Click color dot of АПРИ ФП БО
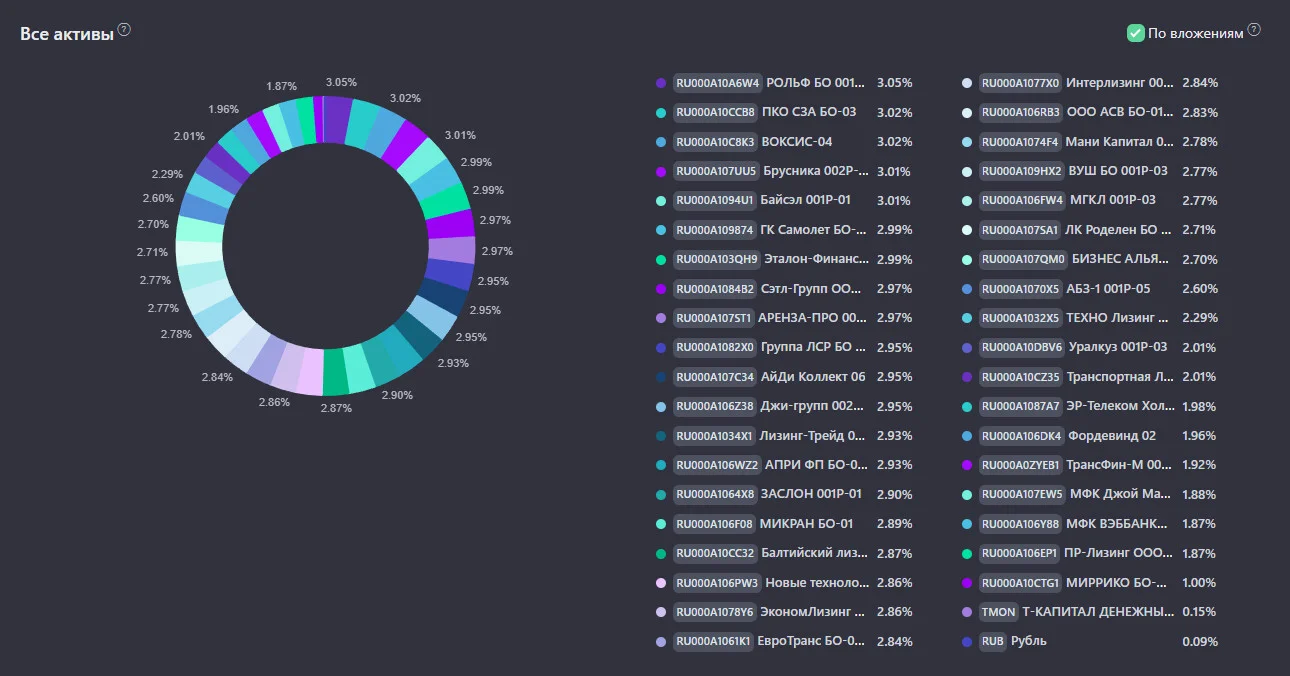 [x=661, y=465]
